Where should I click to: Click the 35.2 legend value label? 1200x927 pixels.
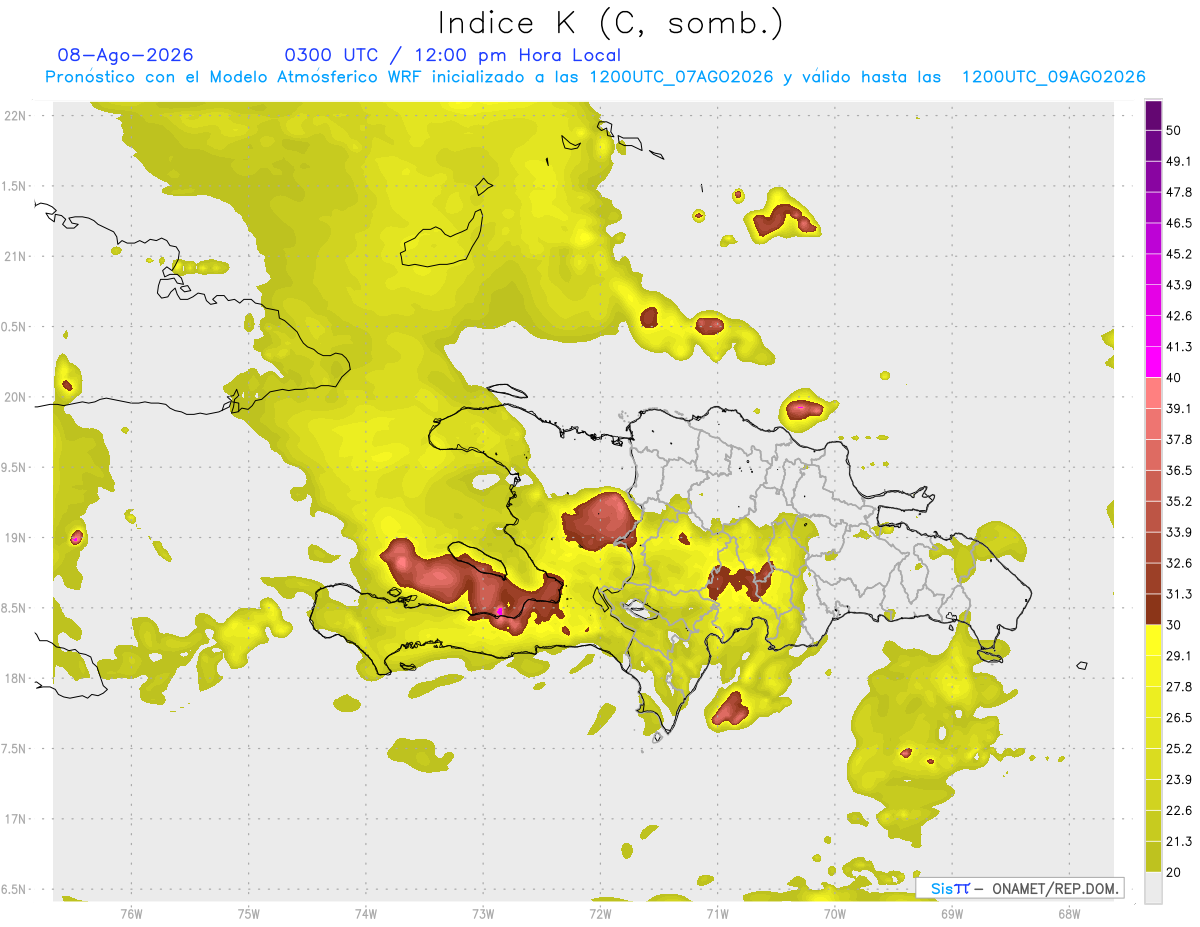[1180, 501]
